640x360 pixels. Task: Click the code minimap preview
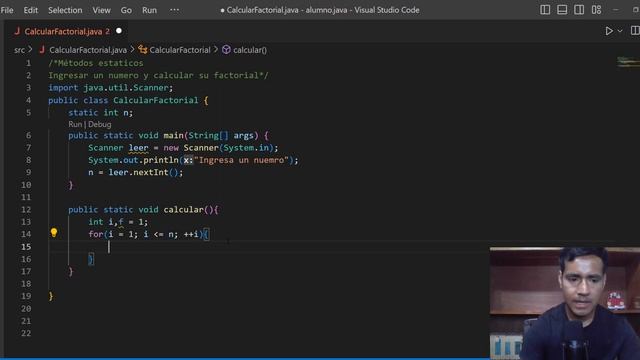[628, 62]
